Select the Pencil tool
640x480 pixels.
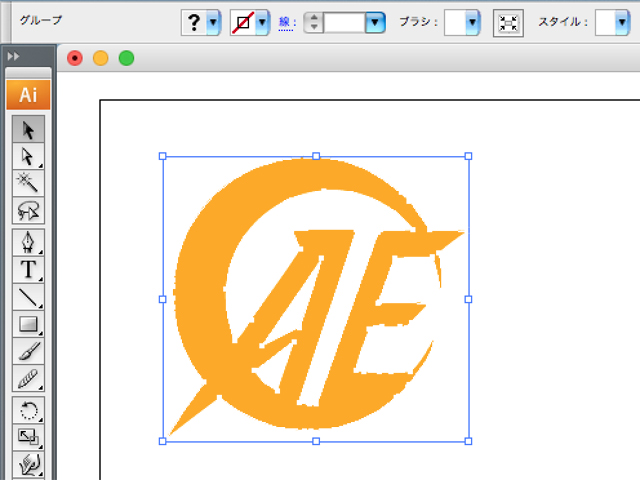28,378
